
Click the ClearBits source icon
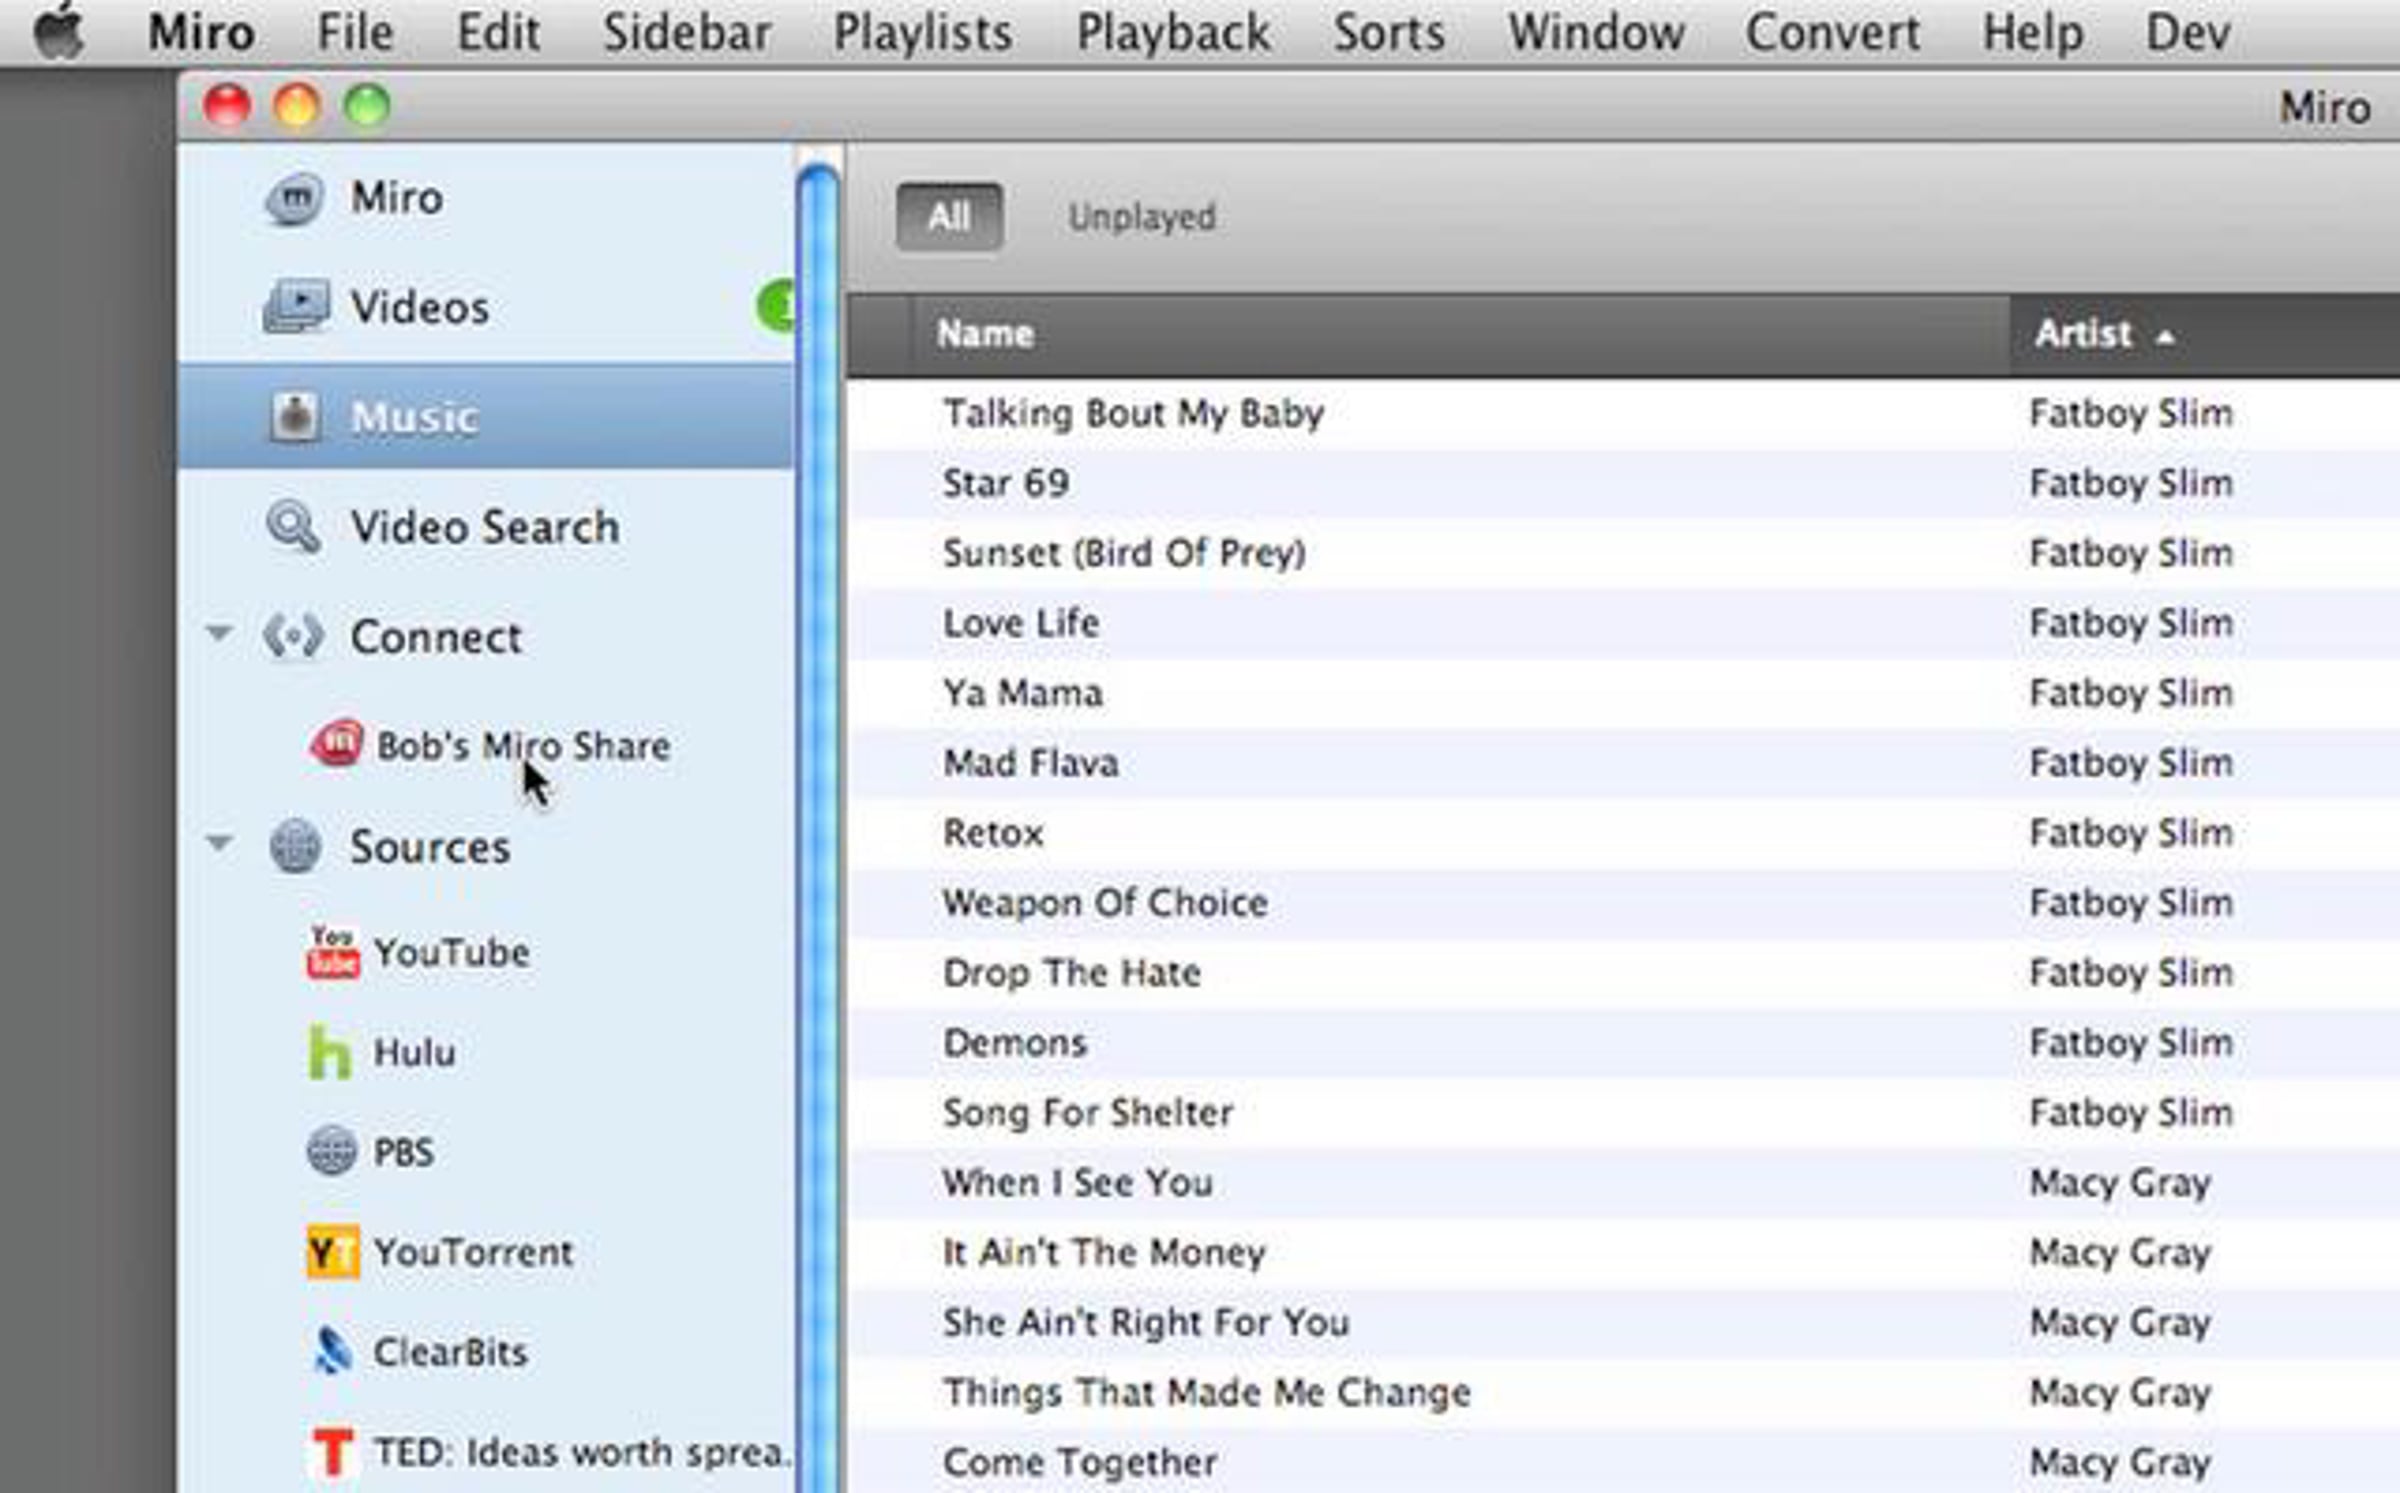click(332, 1352)
